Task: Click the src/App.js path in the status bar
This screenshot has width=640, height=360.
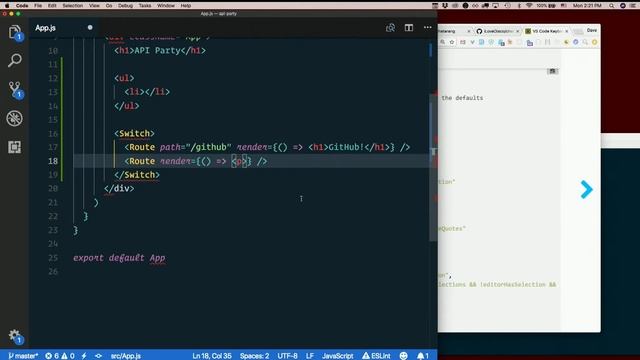Action: [126, 356]
